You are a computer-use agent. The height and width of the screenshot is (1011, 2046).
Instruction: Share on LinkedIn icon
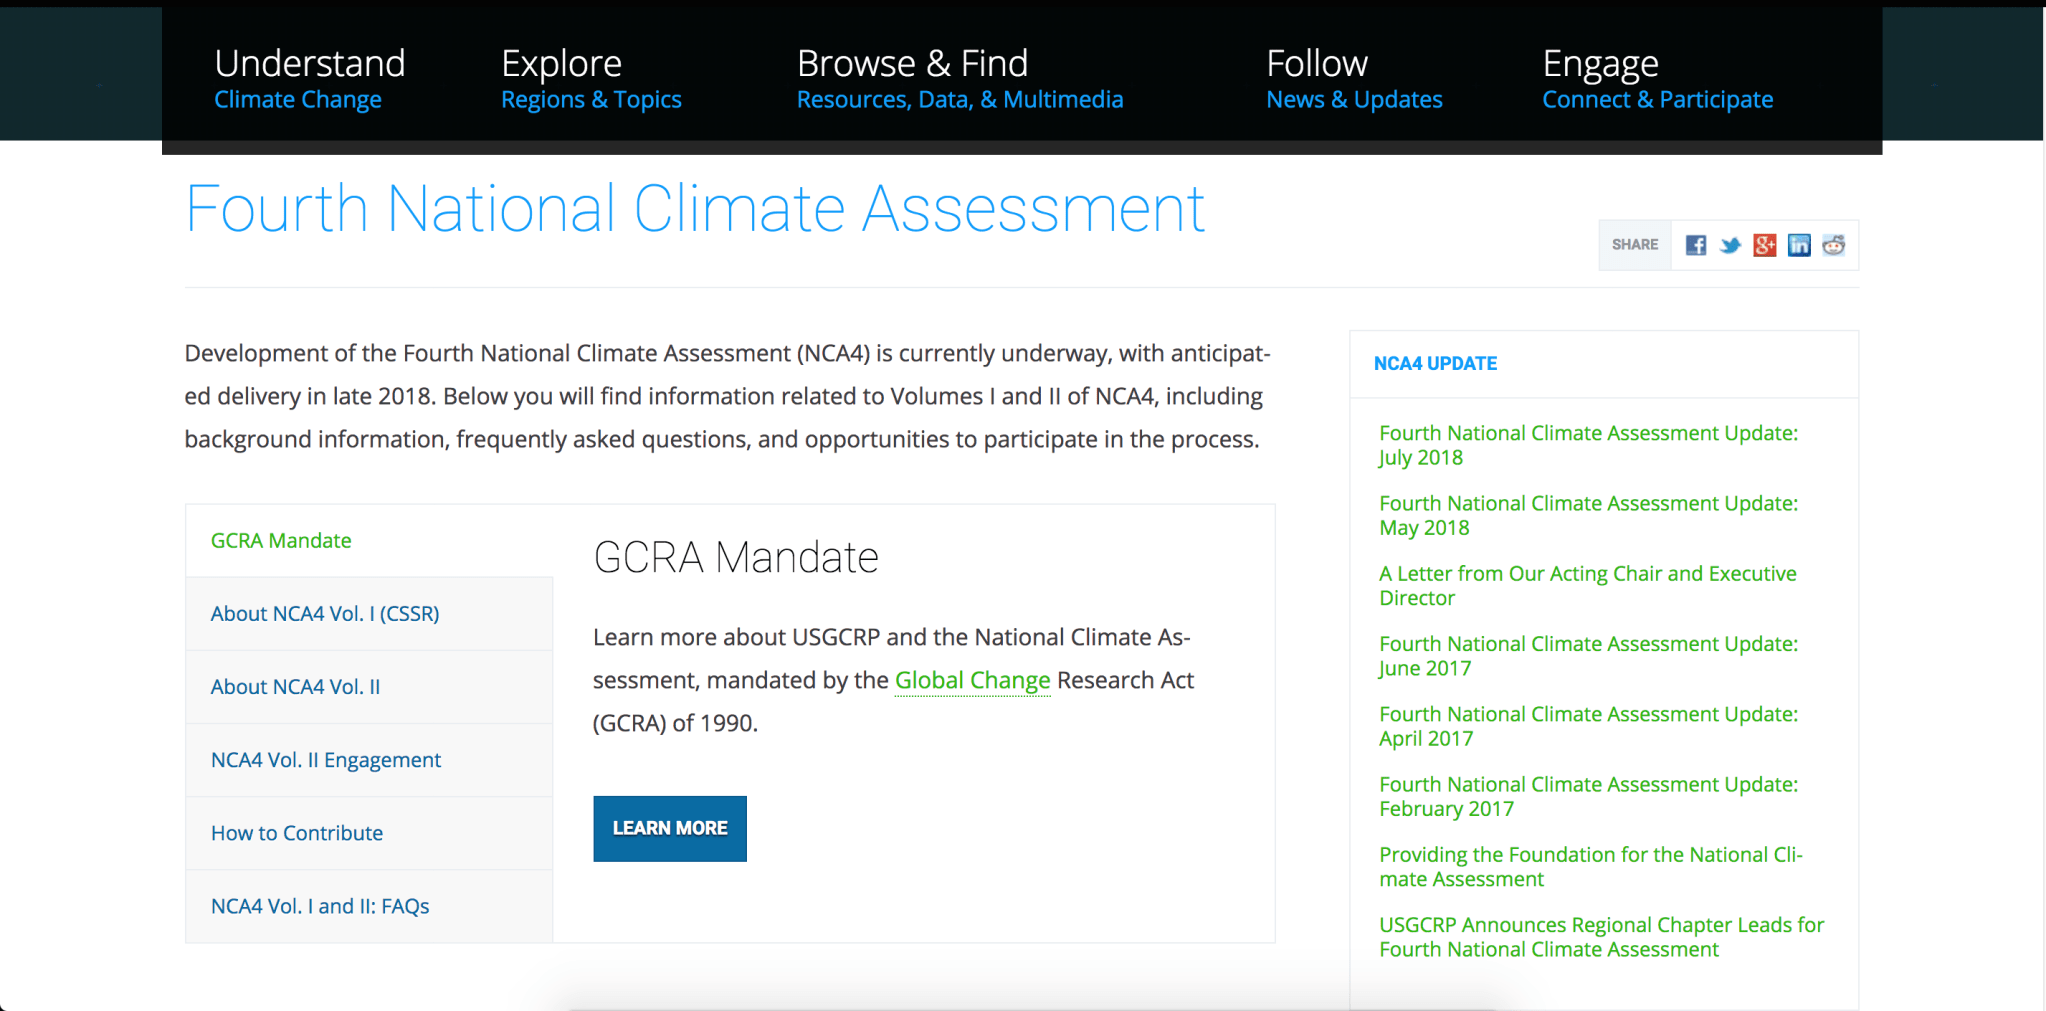point(1798,245)
